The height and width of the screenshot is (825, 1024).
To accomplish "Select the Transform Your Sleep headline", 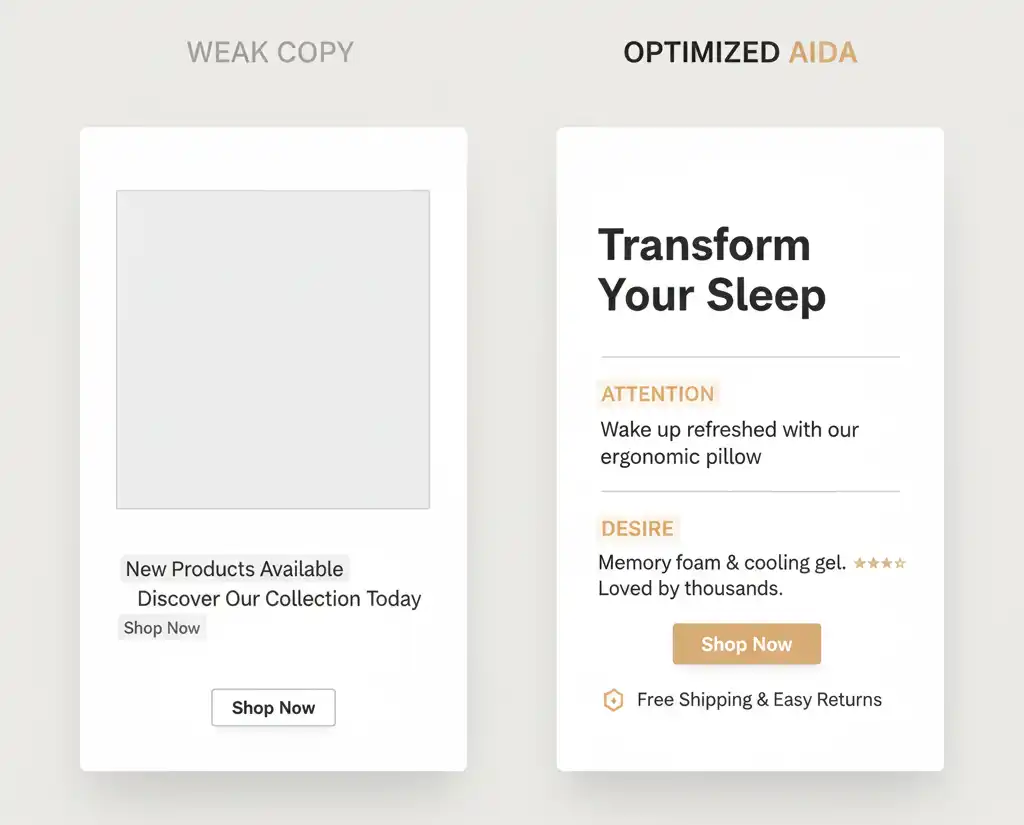I will click(x=712, y=270).
